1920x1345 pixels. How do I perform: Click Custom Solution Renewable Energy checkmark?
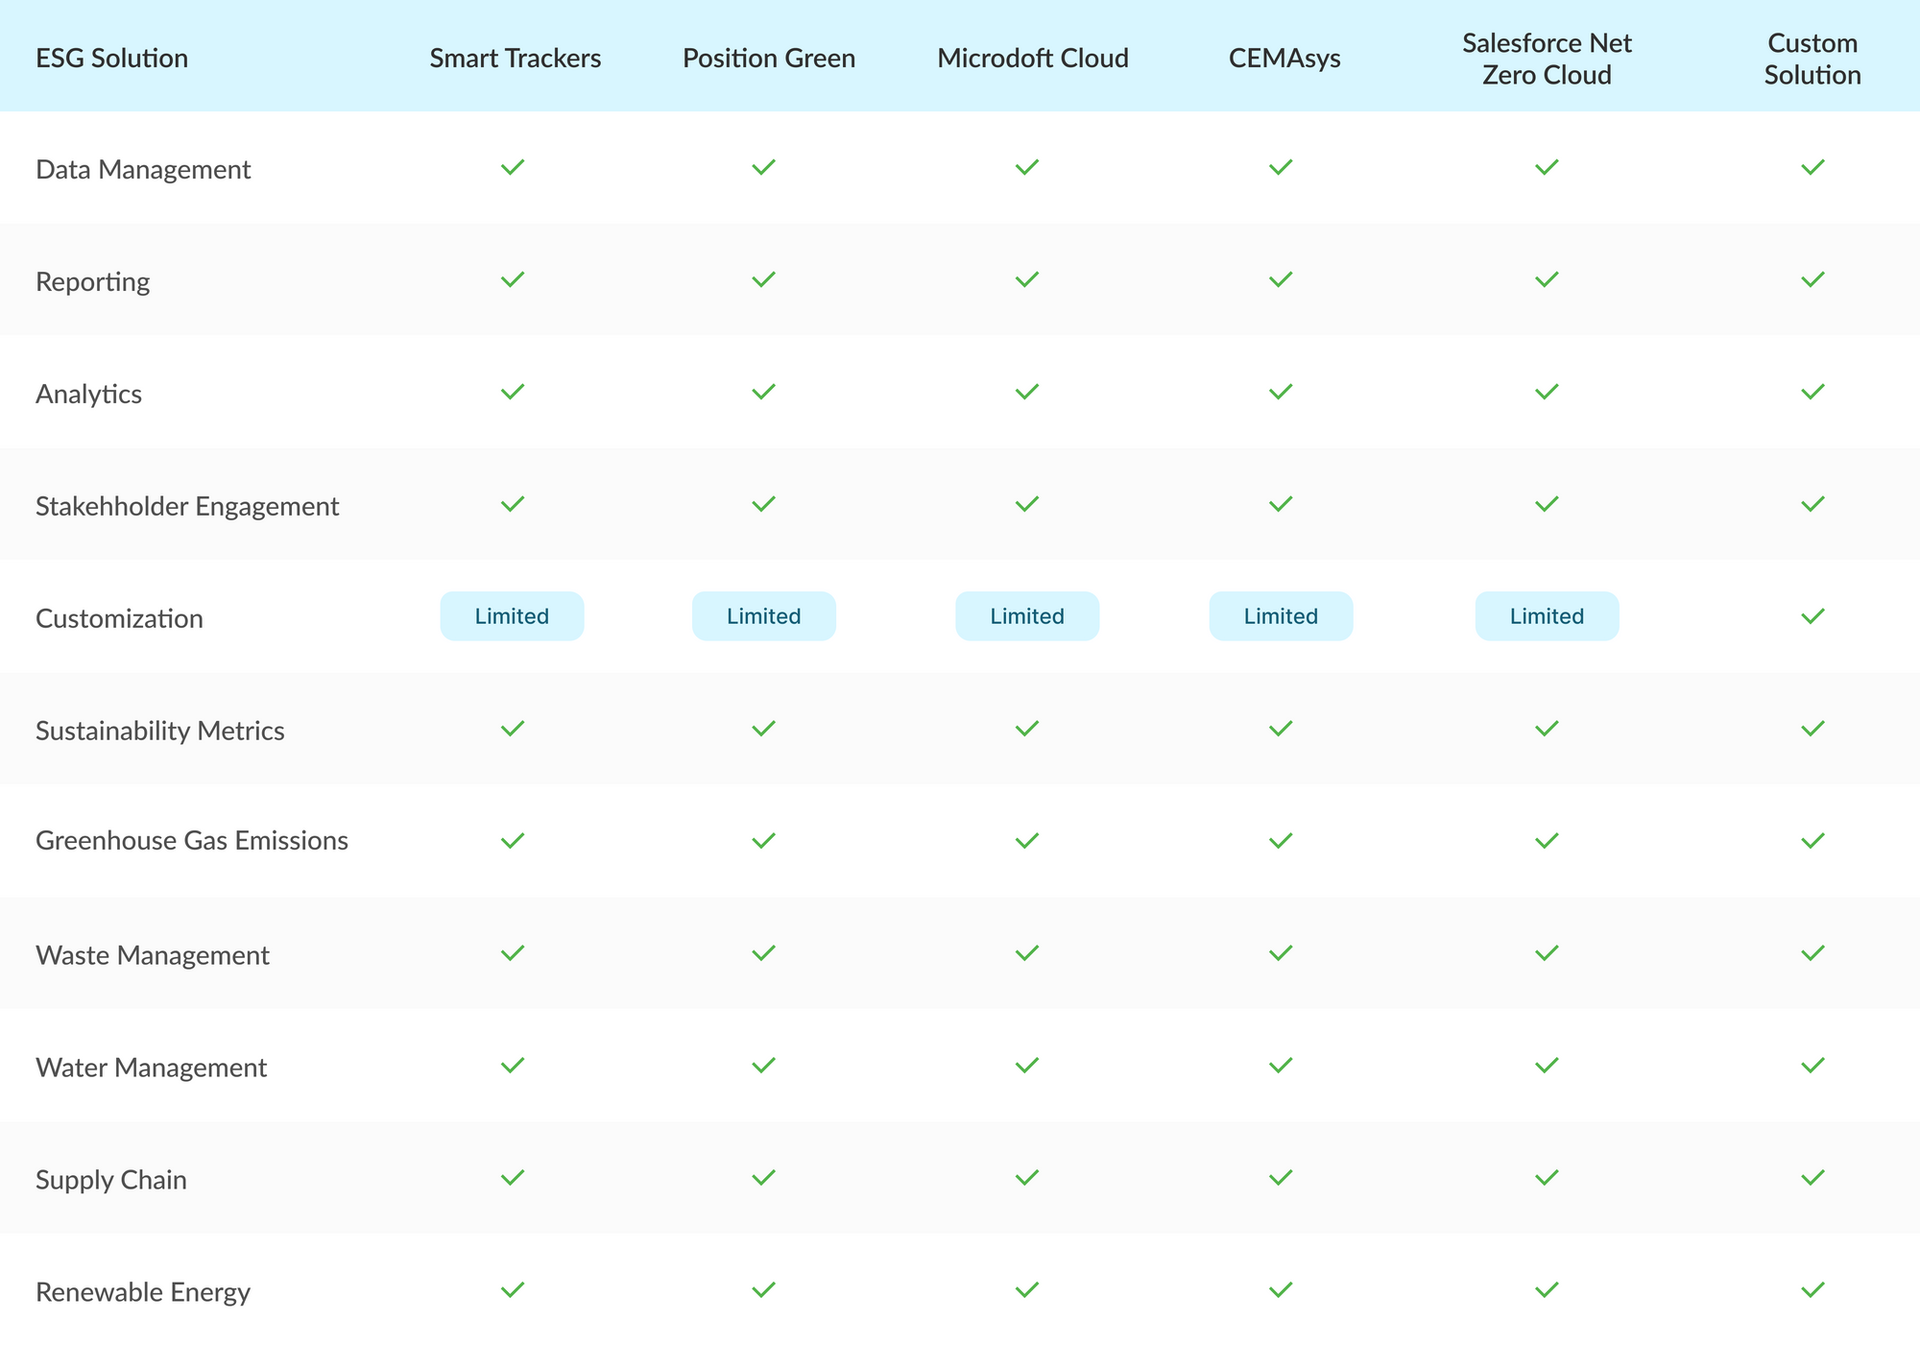coord(1812,1289)
